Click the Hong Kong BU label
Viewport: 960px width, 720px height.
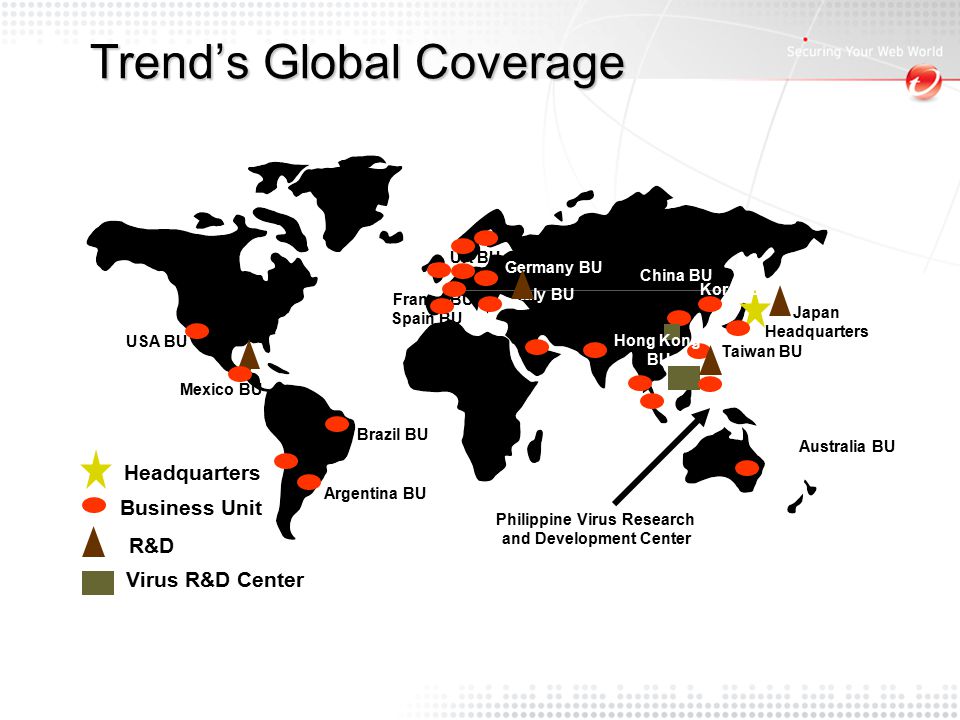656,349
